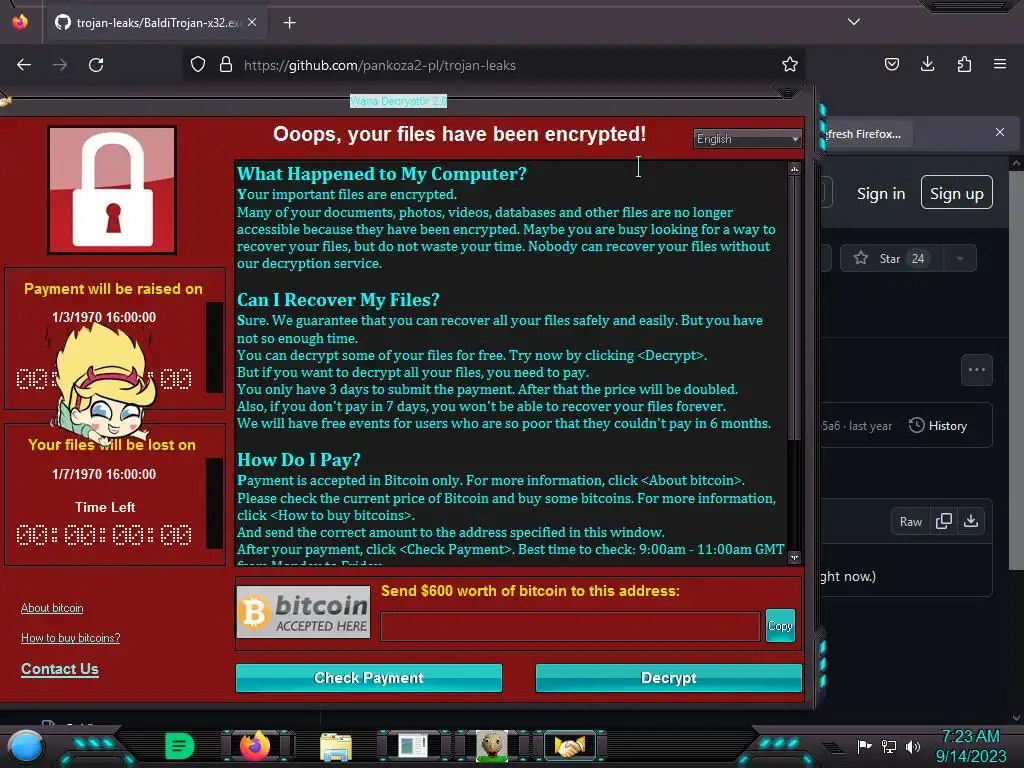Click the 1/3/1970 16:00:00 date
This screenshot has width=1024, height=768.
click(x=104, y=317)
